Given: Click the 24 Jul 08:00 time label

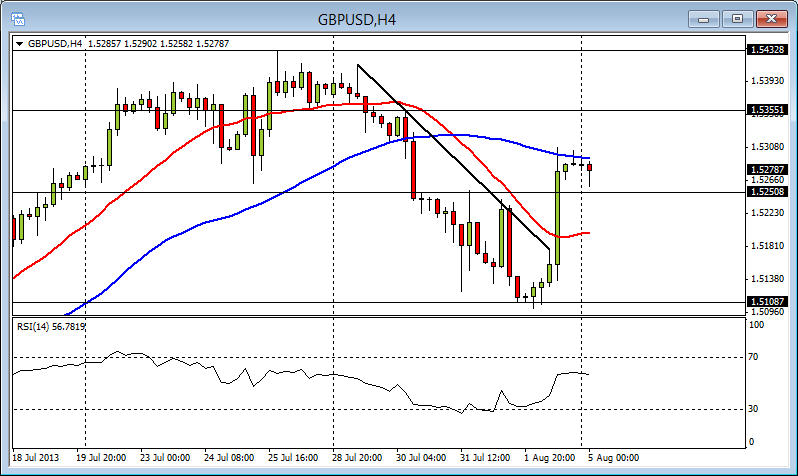Looking at the screenshot, I should click(229, 458).
